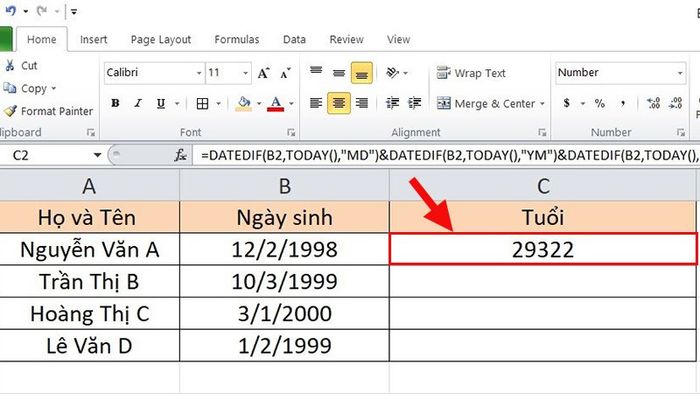Toggle the highlighted Center alignment icon

[339, 104]
